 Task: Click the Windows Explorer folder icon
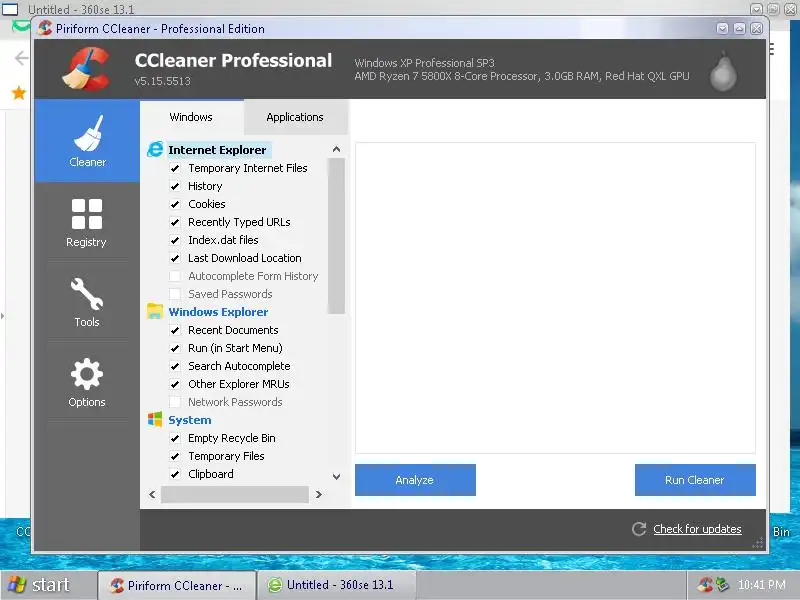[155, 311]
